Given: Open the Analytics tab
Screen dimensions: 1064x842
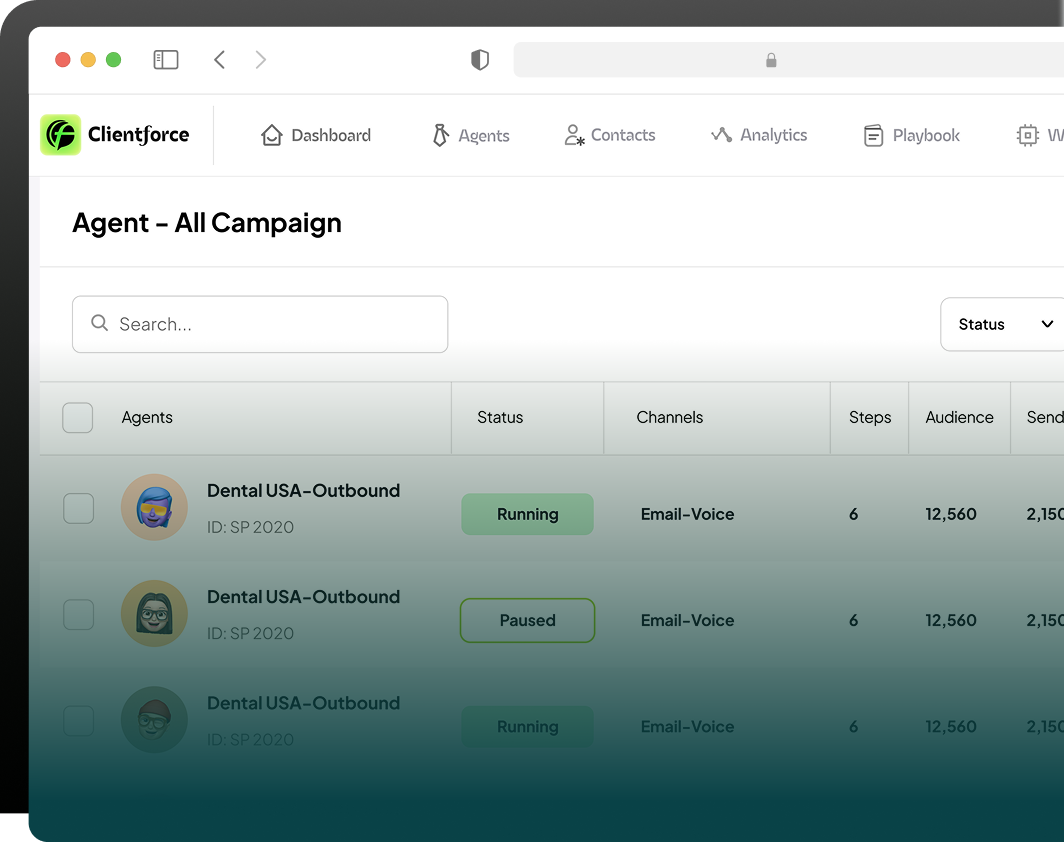Looking at the screenshot, I should click(x=759, y=135).
